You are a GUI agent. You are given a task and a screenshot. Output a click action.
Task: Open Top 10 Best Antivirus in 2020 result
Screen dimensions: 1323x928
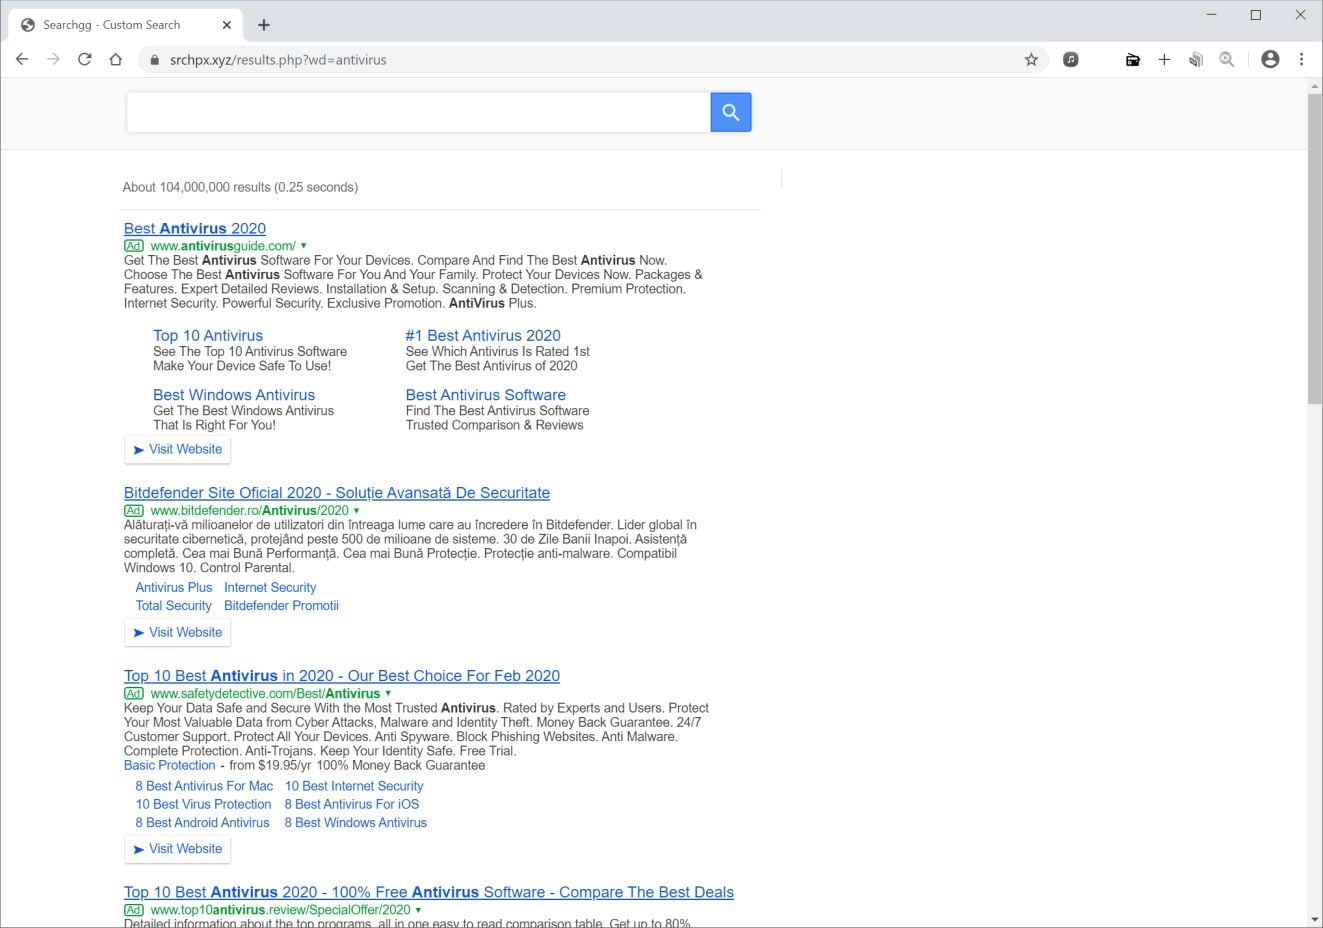coord(342,676)
